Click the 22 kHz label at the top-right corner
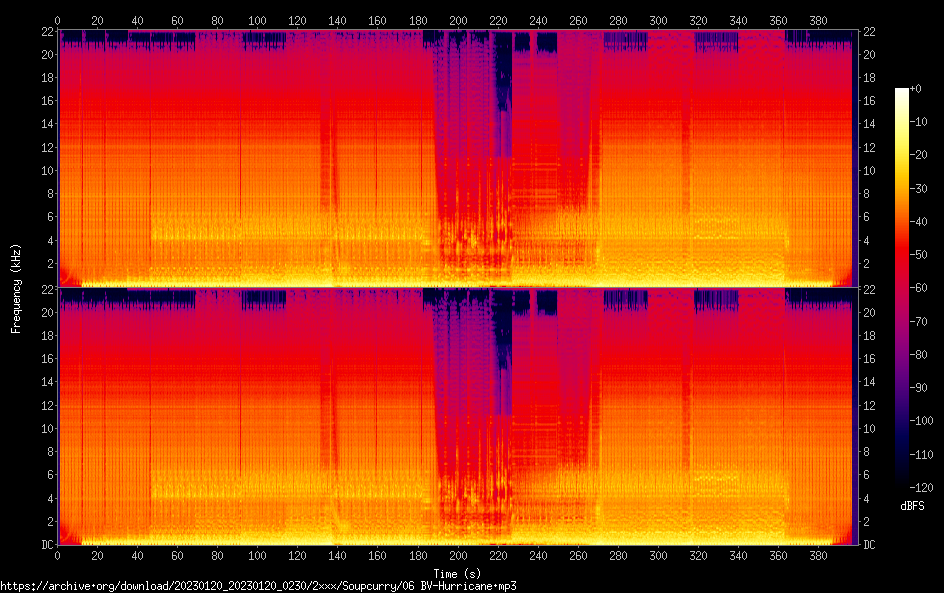944x593 pixels. 870,31
